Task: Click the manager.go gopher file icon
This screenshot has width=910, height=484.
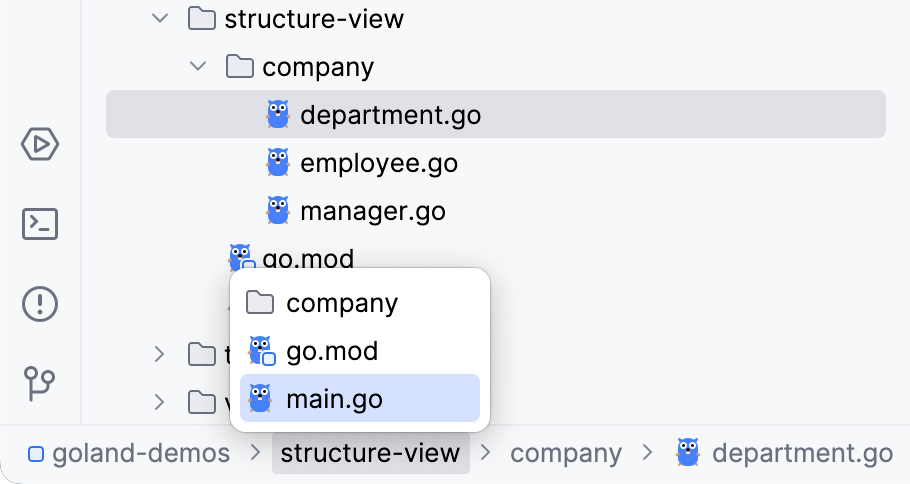Action: click(x=278, y=211)
